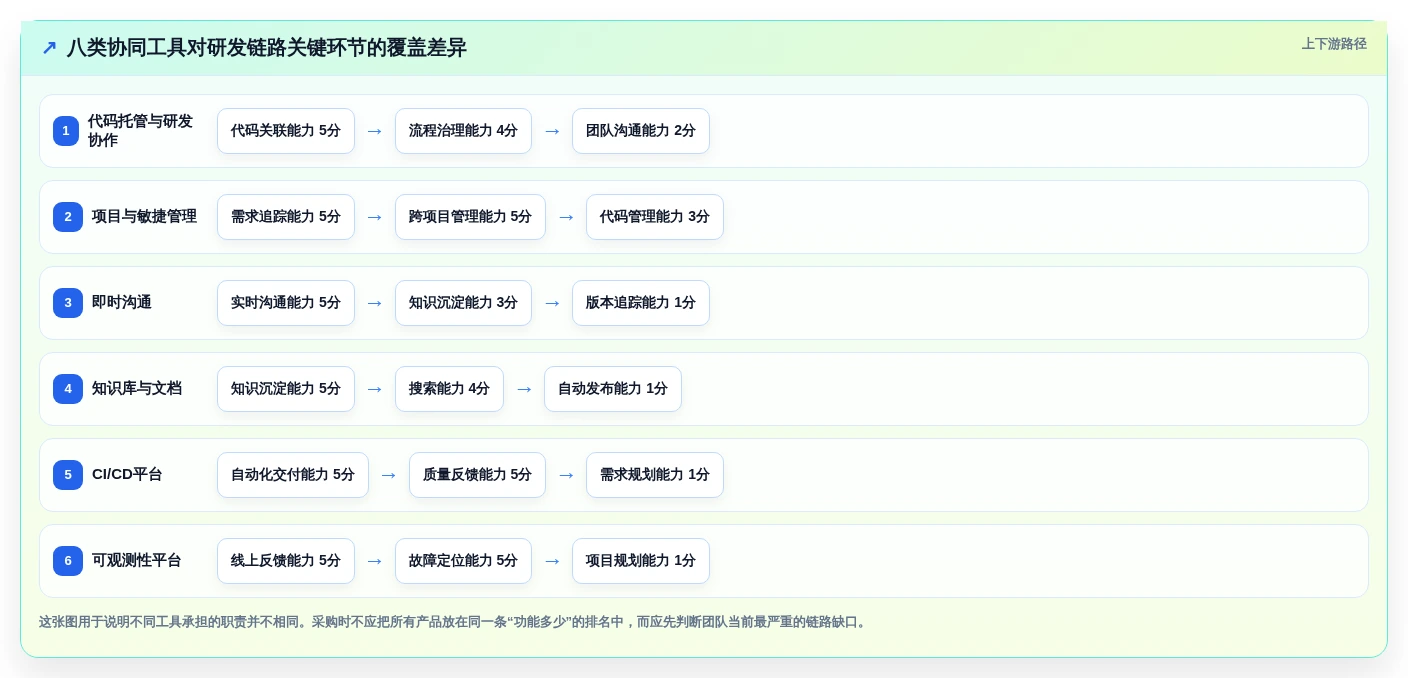1408x678 pixels.
Task: Click the 可观测性平台 row title
Action: click(137, 561)
